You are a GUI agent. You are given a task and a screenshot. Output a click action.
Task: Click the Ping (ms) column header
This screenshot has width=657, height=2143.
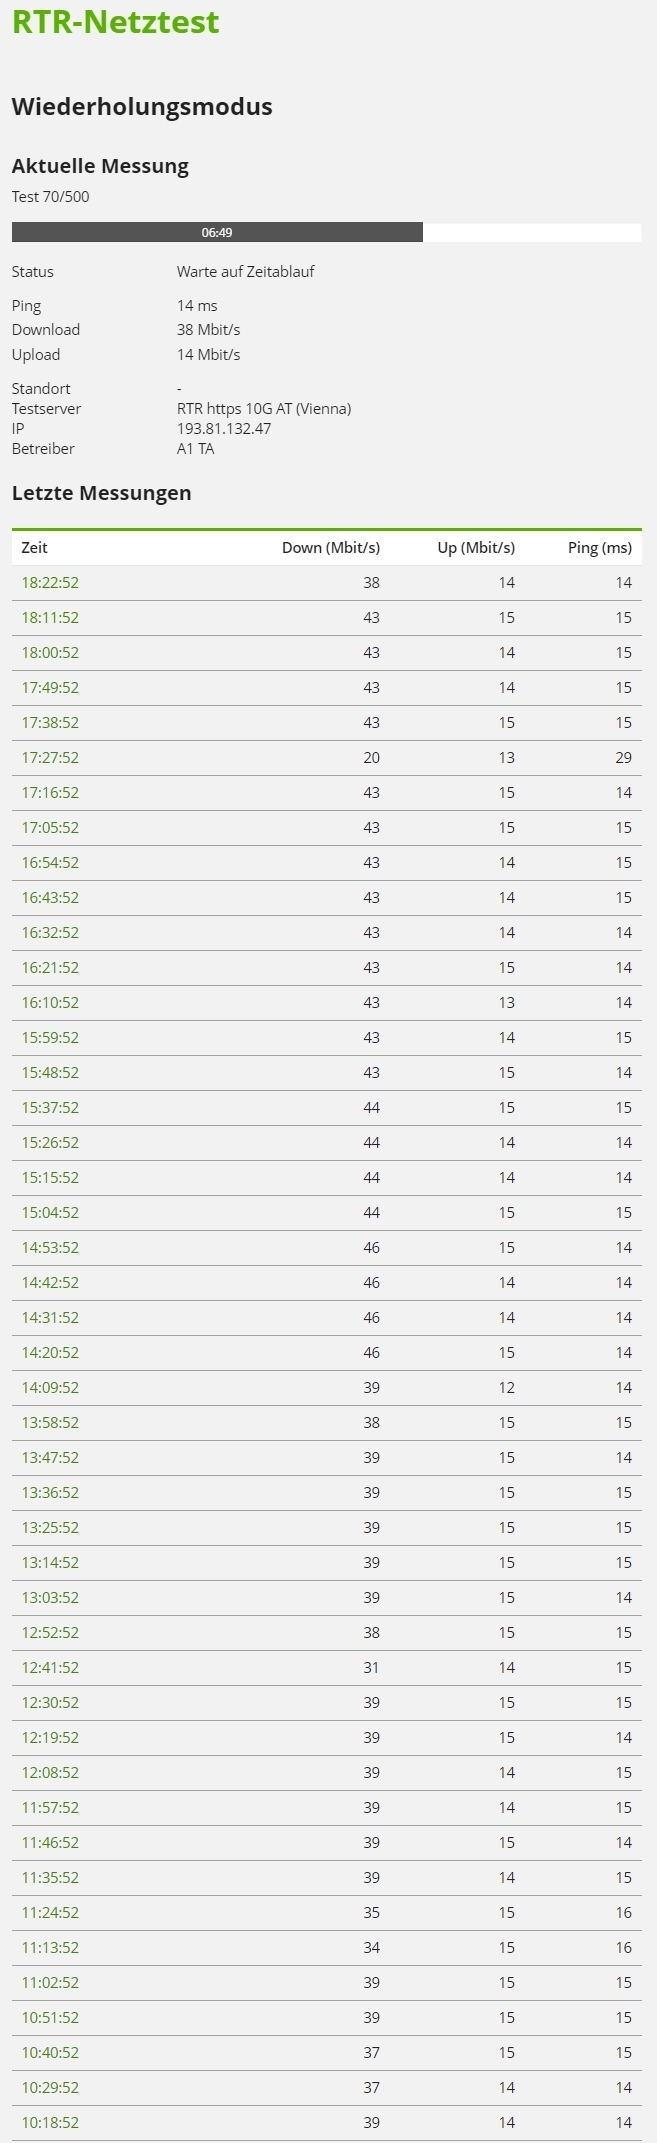click(x=600, y=548)
